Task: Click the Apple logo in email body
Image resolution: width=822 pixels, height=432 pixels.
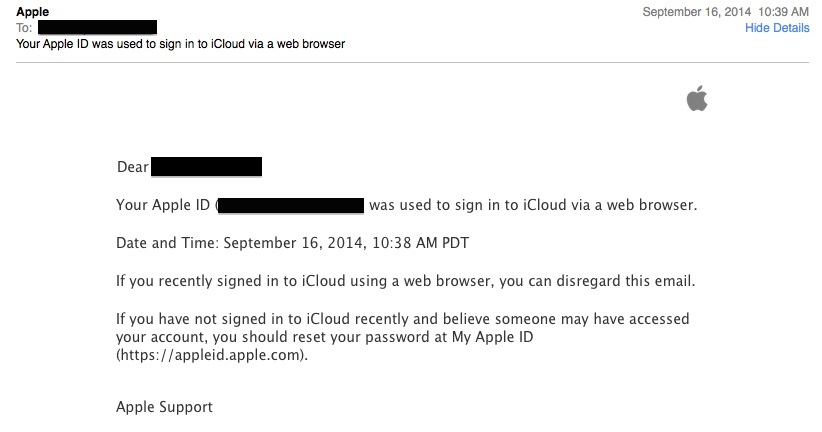Action: click(x=697, y=99)
